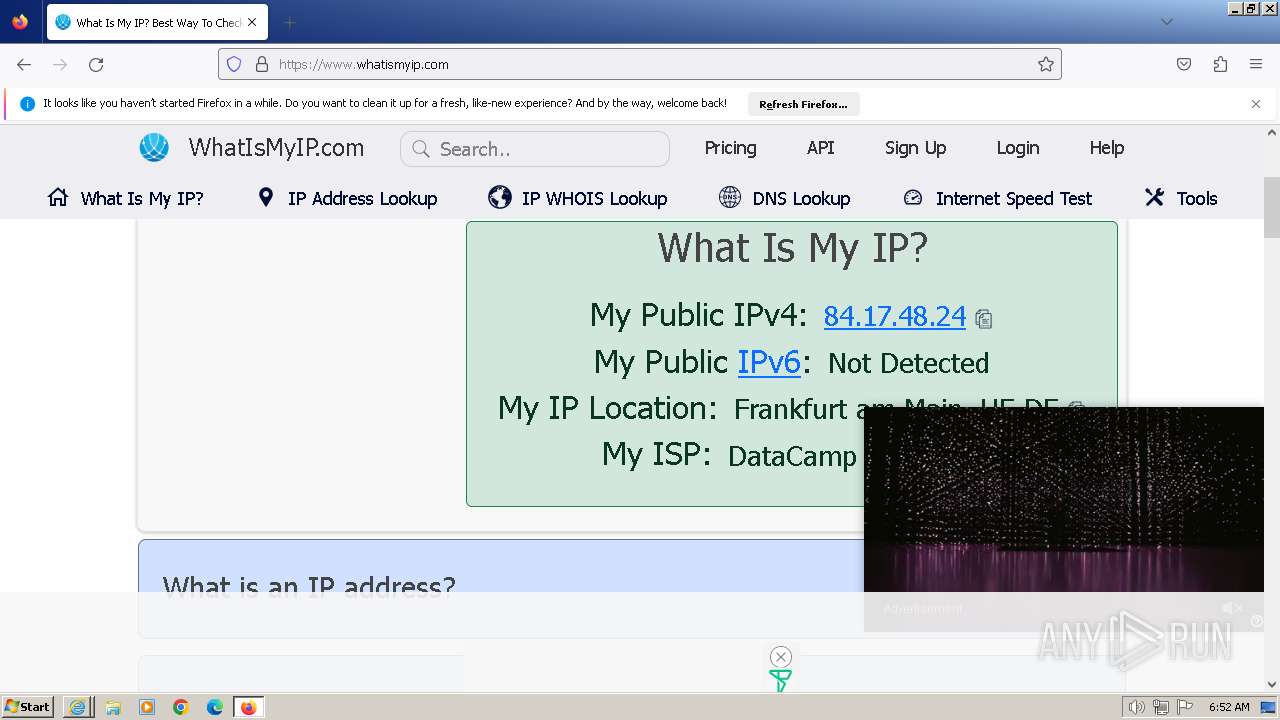1280x720 pixels.
Task: Switch to Firefox taskbar button
Action: point(248,707)
